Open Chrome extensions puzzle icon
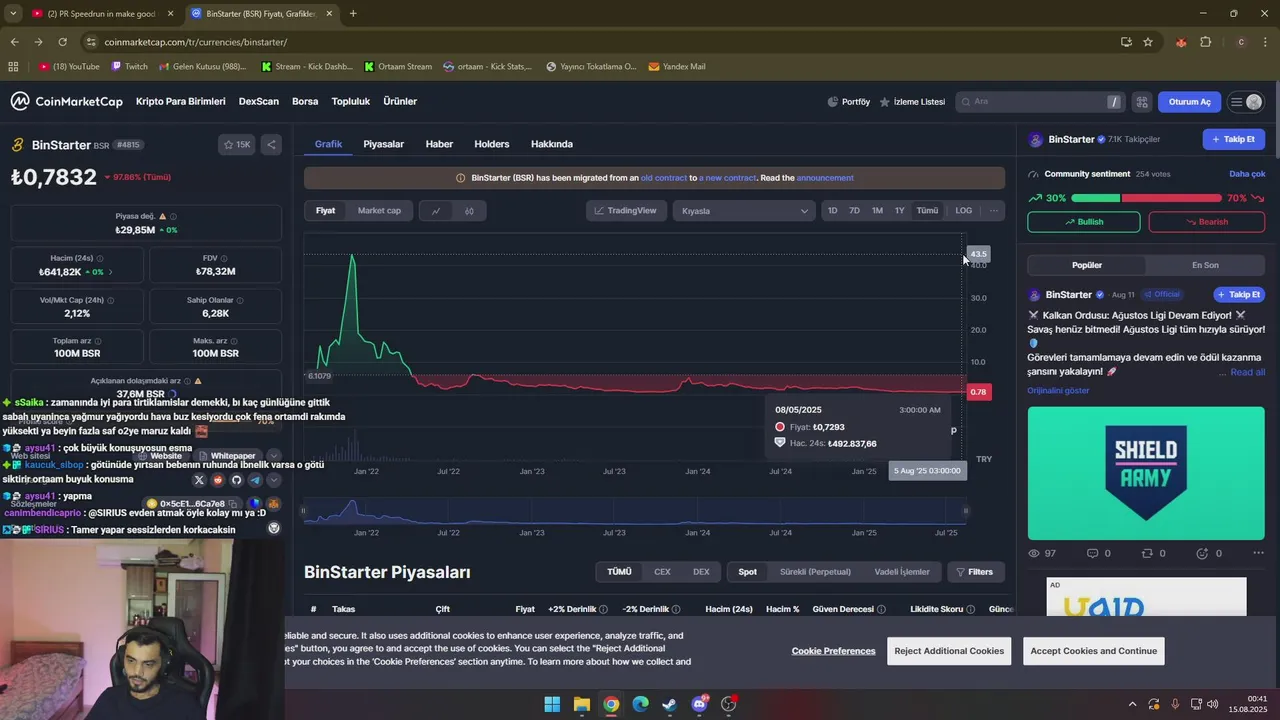This screenshot has height=720, width=1280. [x=1205, y=42]
